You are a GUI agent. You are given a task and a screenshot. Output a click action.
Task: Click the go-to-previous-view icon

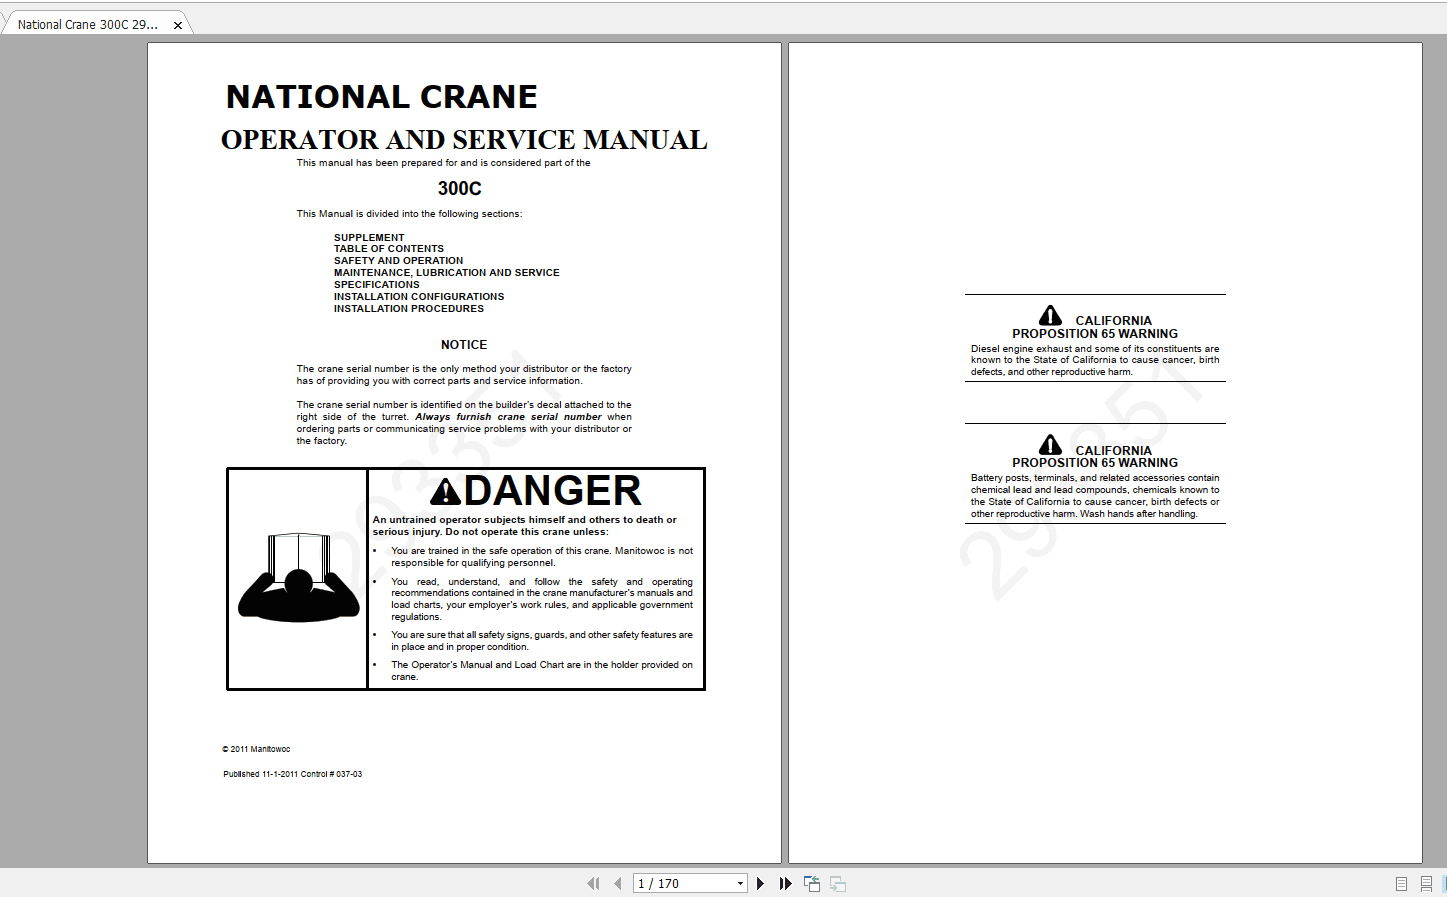click(812, 883)
